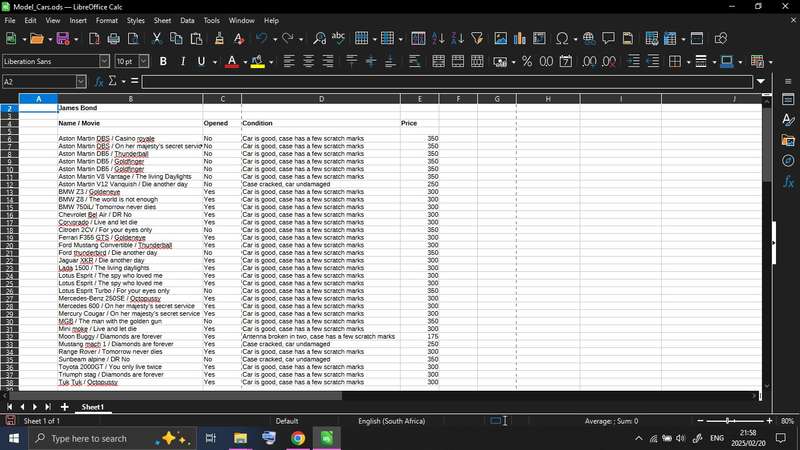
Task: Open the File menu
Action: pyautogui.click(x=10, y=20)
